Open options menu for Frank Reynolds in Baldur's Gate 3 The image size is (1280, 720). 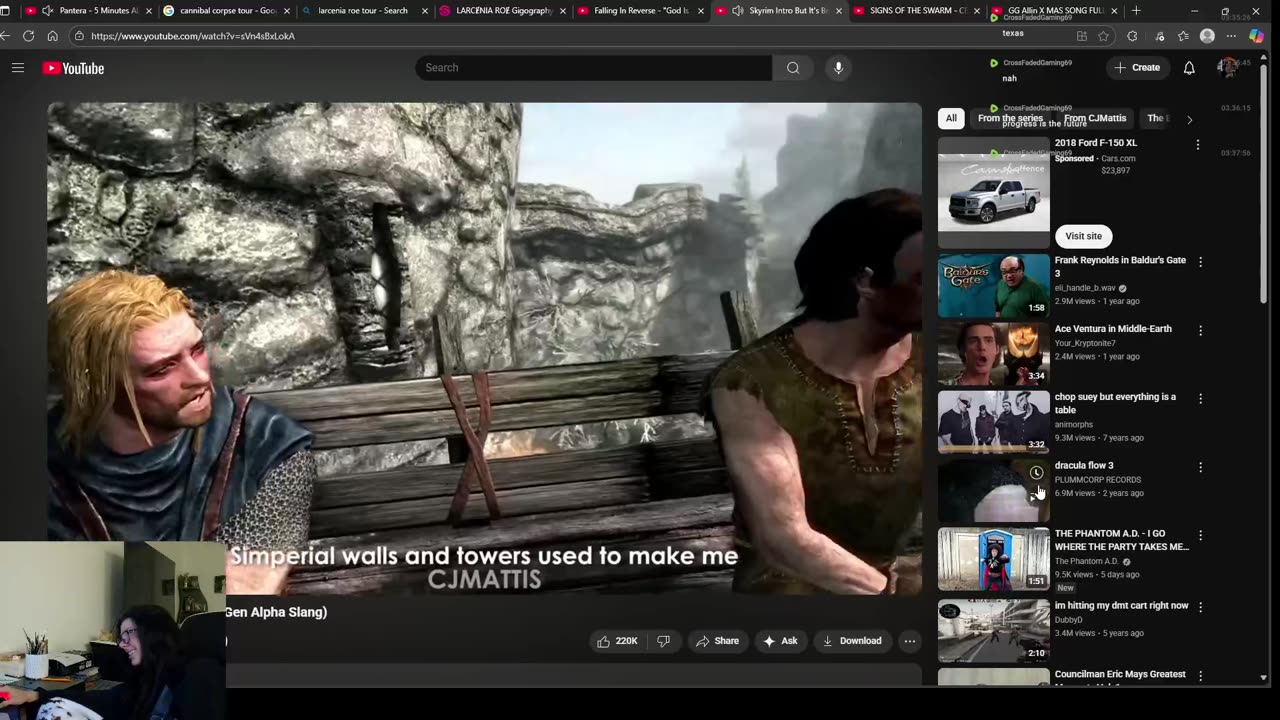1200,262
